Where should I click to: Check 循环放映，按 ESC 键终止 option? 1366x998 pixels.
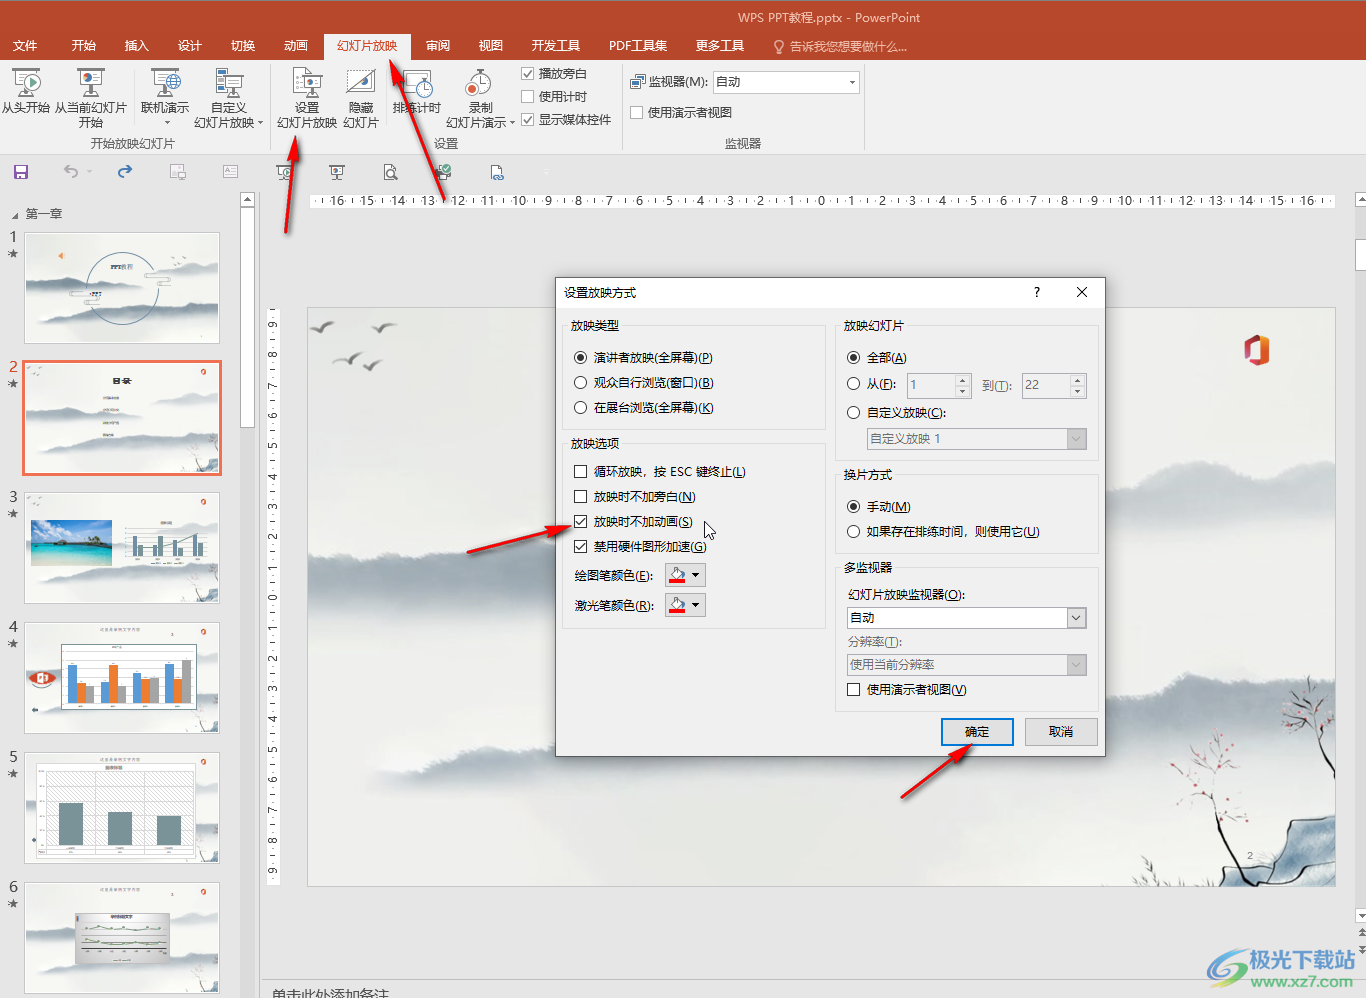point(581,471)
